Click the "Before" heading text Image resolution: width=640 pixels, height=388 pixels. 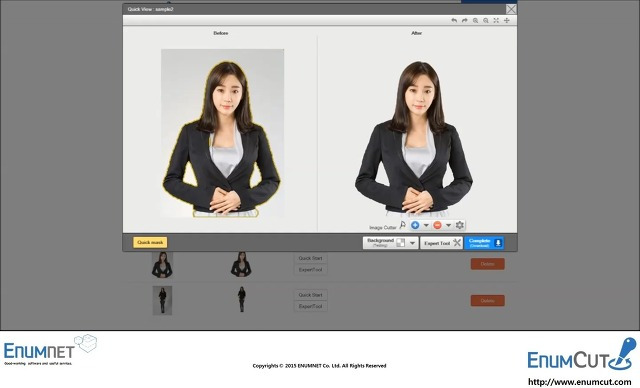221,33
